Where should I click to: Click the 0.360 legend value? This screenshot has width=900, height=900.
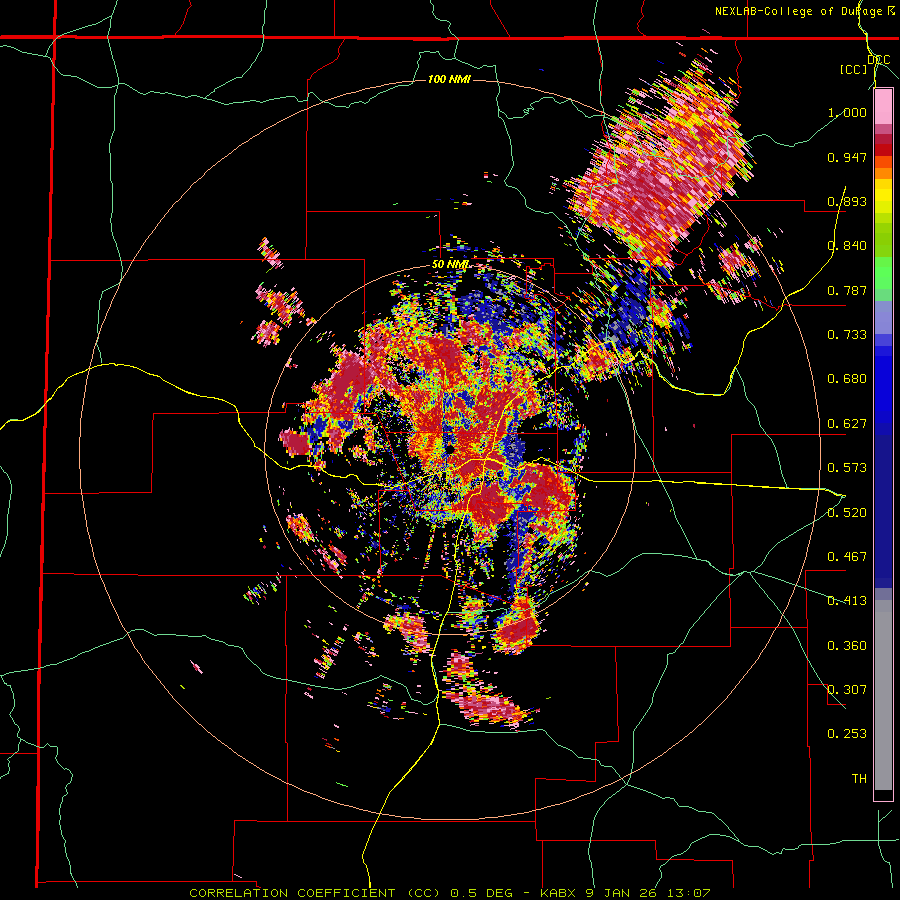coord(847,646)
